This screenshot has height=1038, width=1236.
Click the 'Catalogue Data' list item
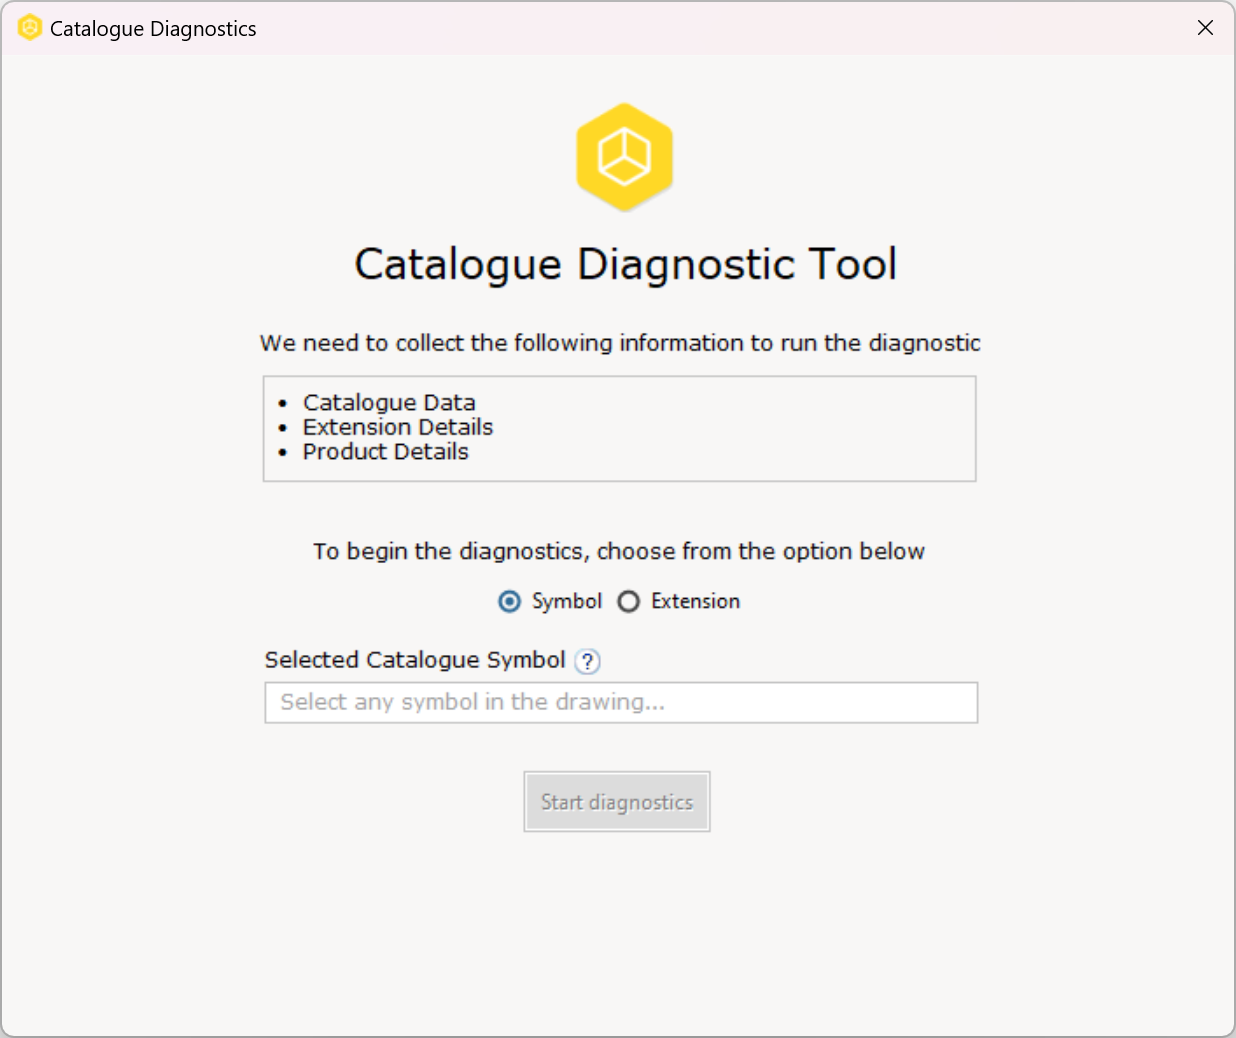pyautogui.click(x=389, y=402)
